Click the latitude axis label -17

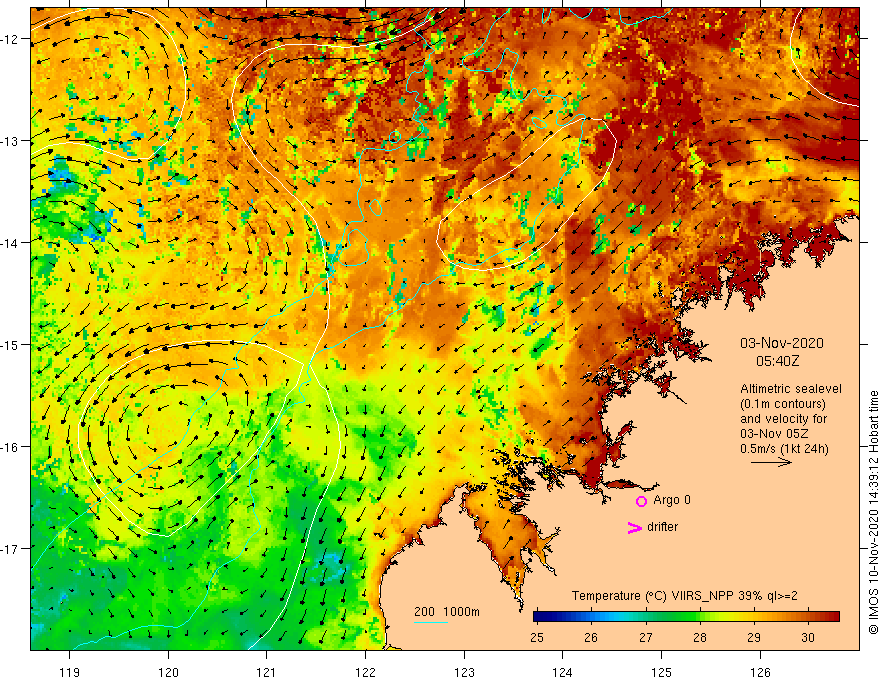click(9, 549)
